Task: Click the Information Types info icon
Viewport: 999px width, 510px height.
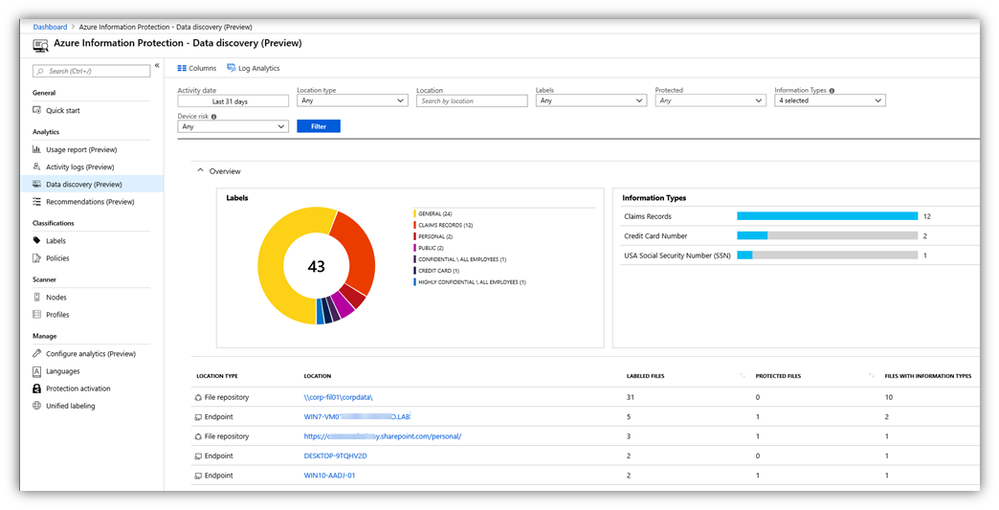Action: click(x=832, y=91)
